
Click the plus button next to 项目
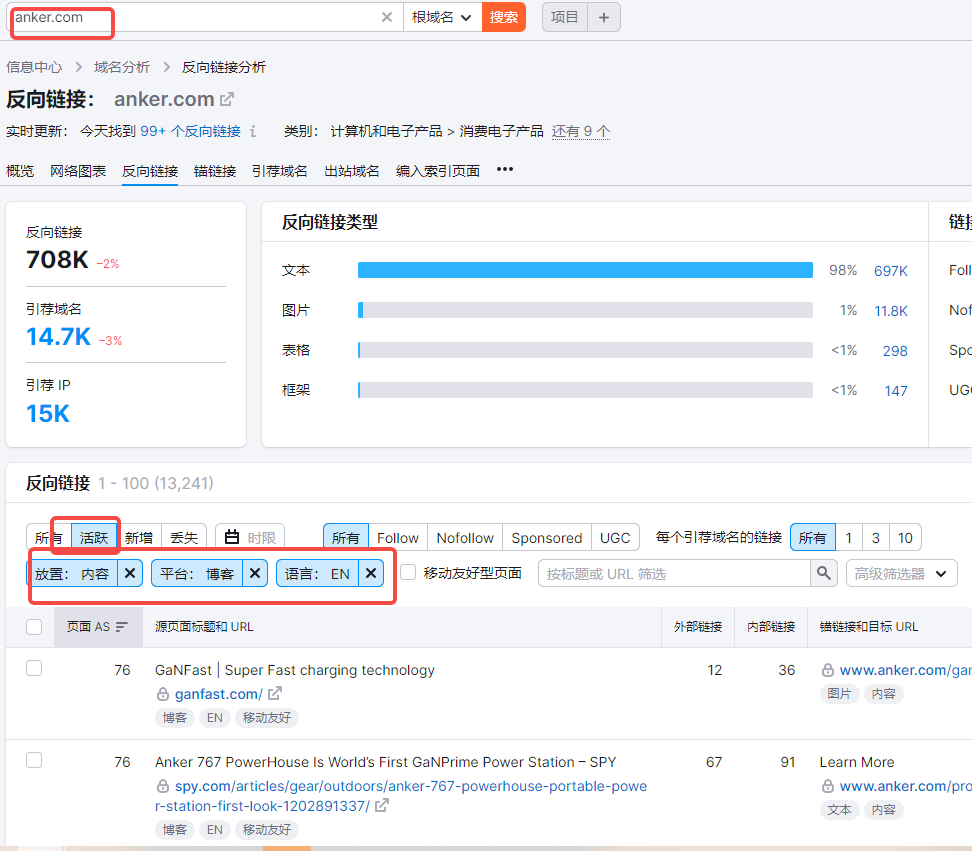604,17
